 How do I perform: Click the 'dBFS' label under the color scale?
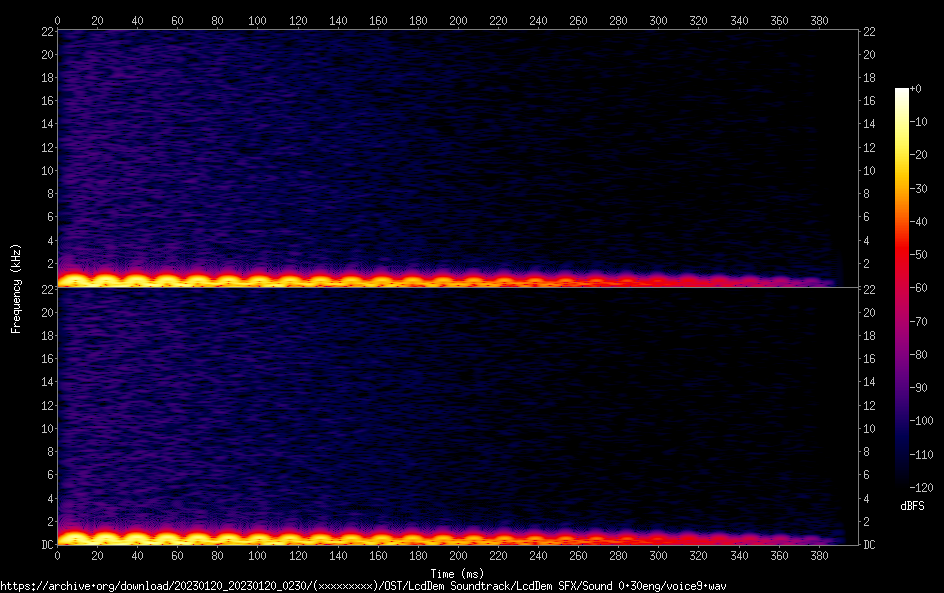[x=912, y=506]
